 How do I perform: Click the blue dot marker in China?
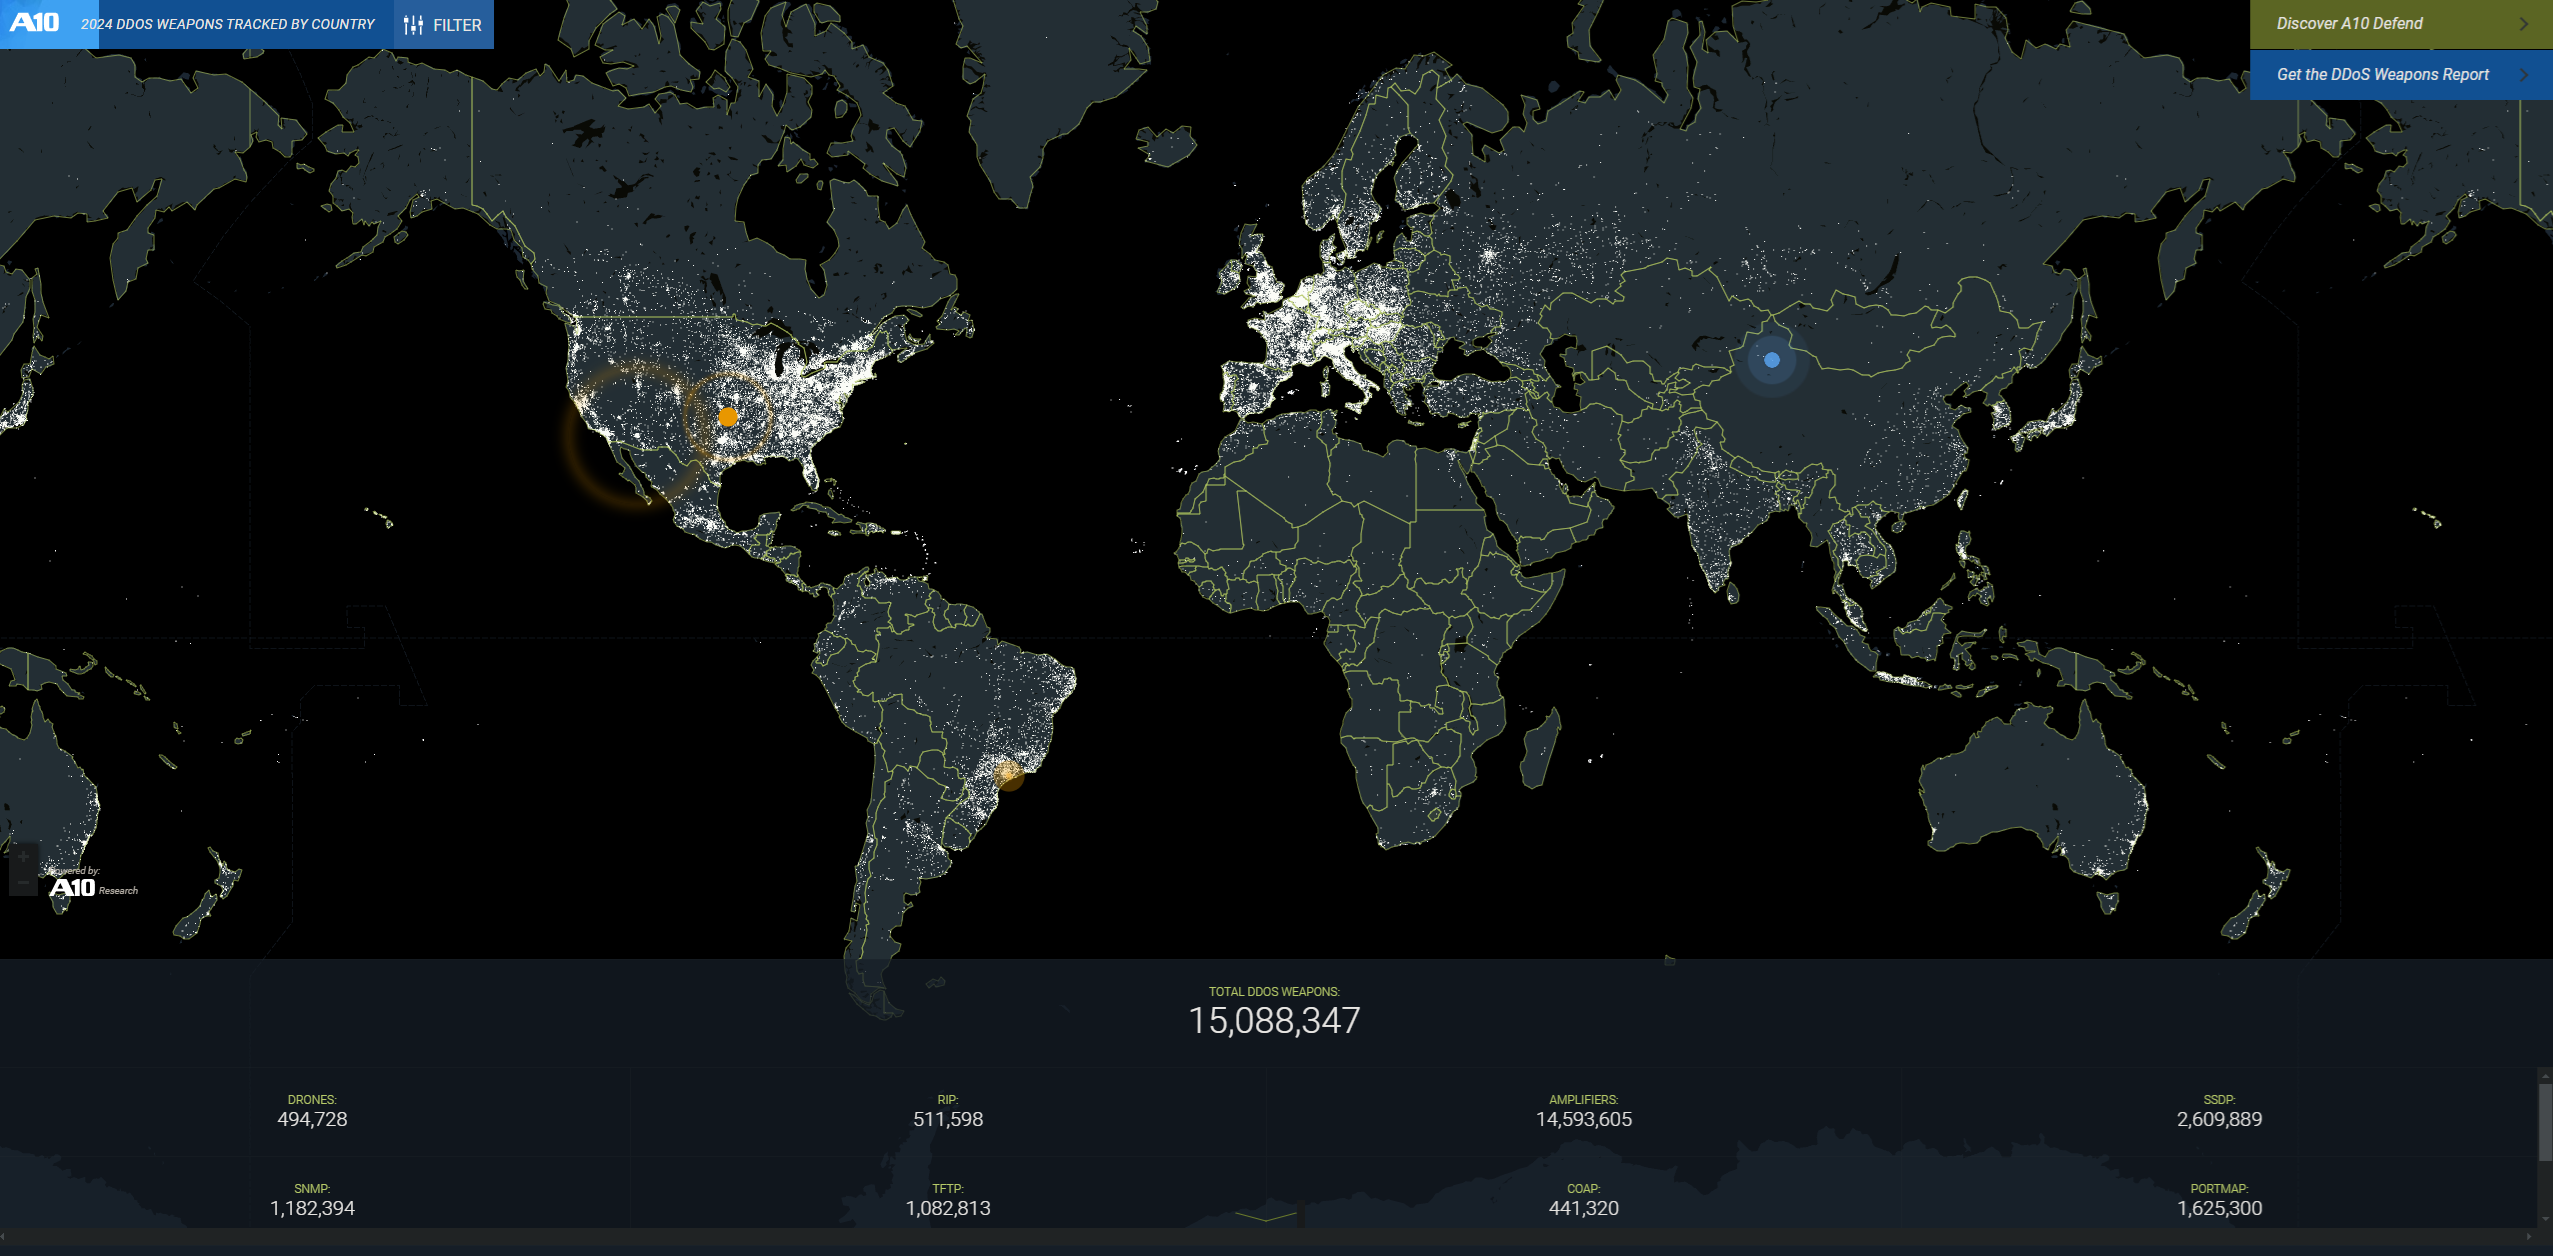(x=1771, y=360)
